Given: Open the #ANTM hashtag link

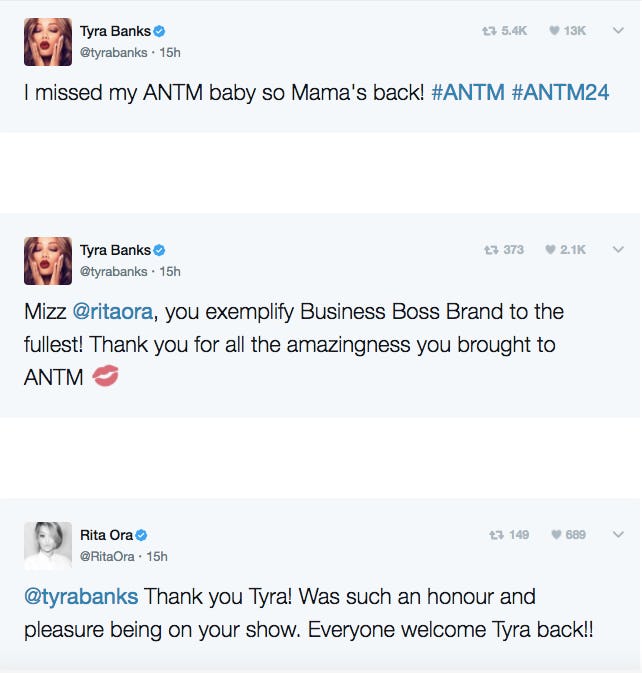Looking at the screenshot, I should tap(467, 92).
